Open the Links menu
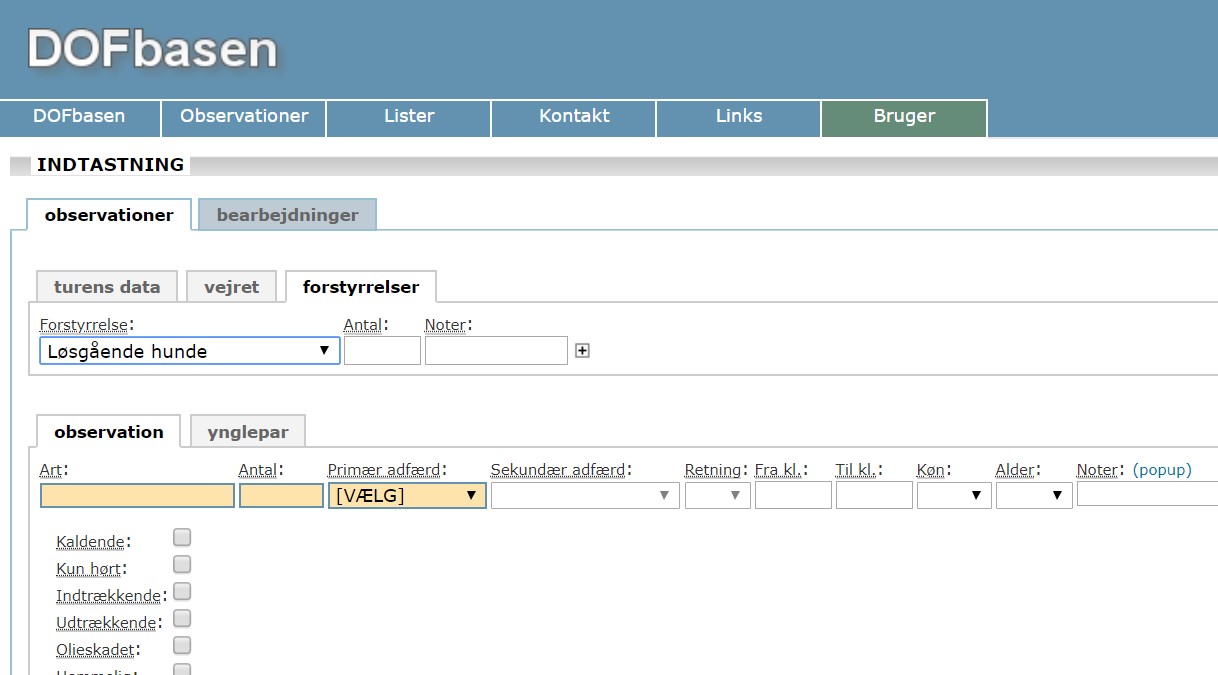 [x=739, y=117]
